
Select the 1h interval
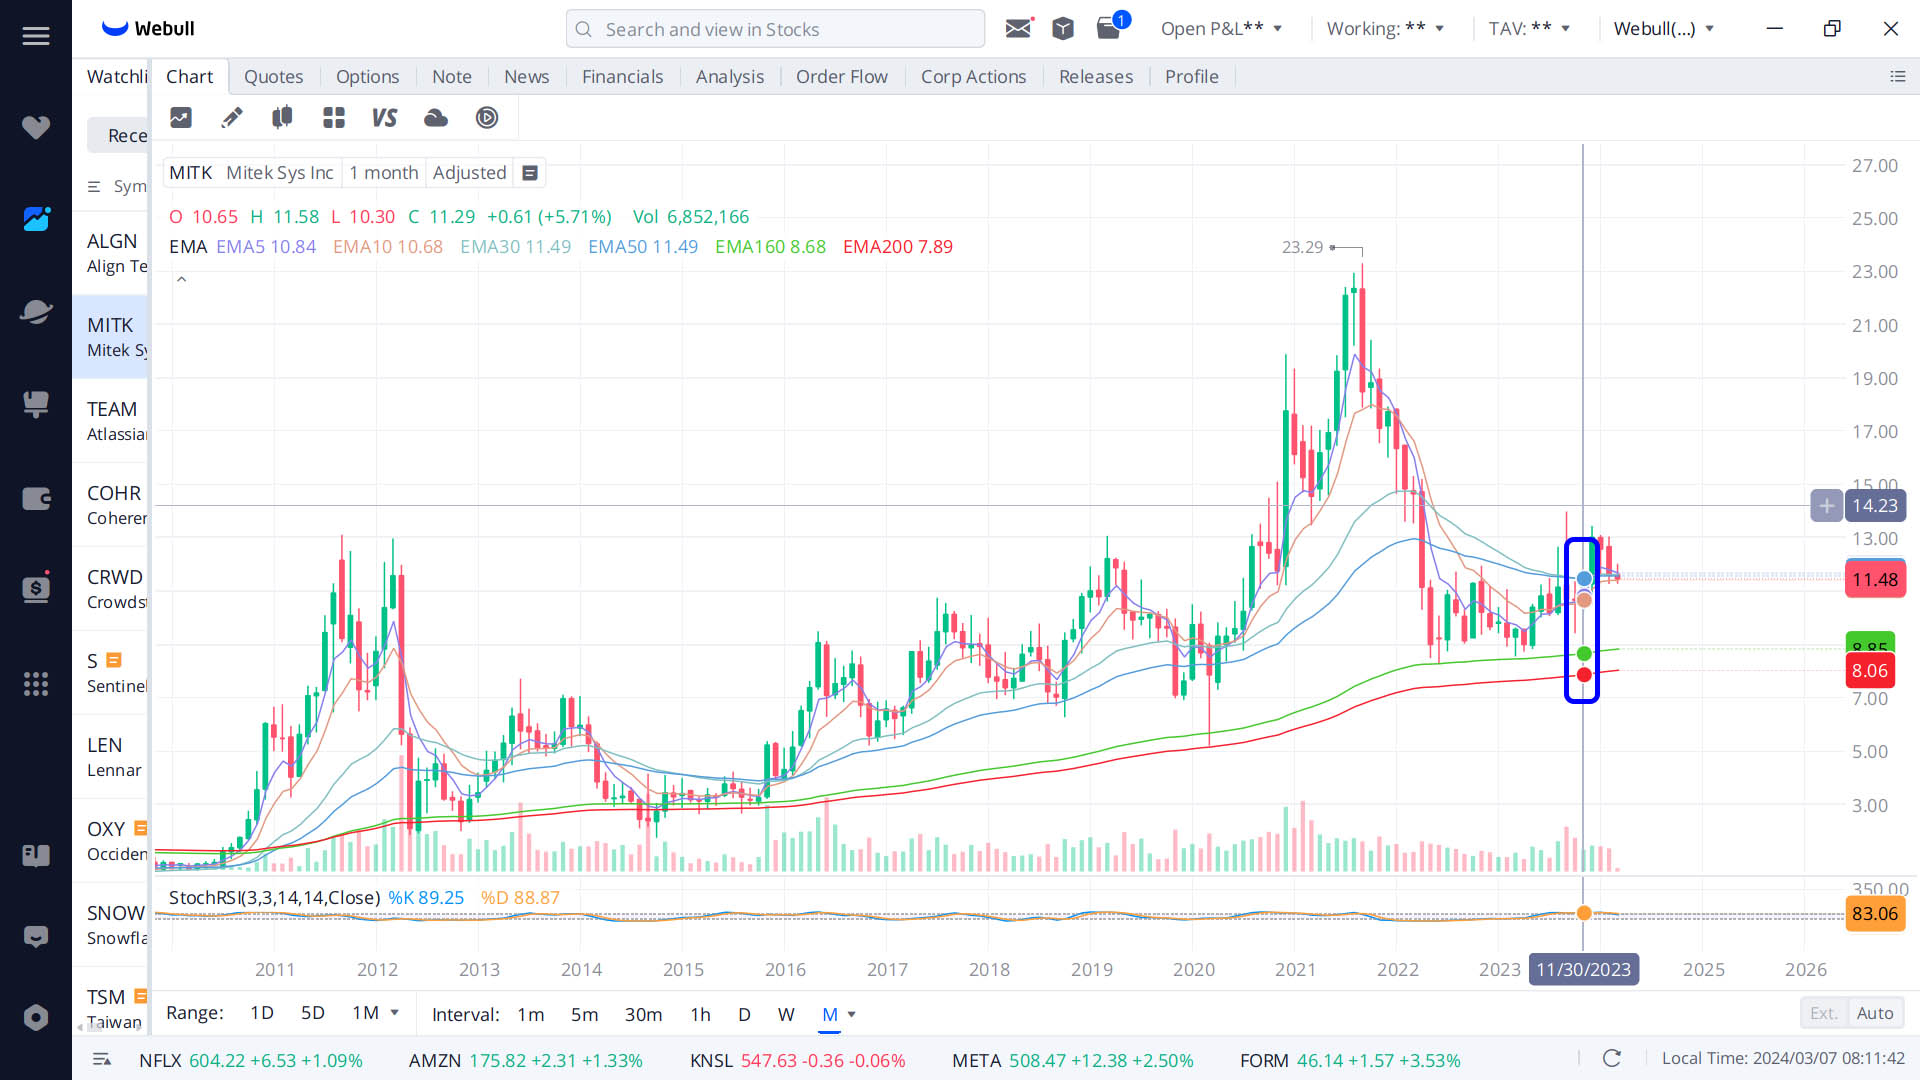pyautogui.click(x=700, y=1015)
